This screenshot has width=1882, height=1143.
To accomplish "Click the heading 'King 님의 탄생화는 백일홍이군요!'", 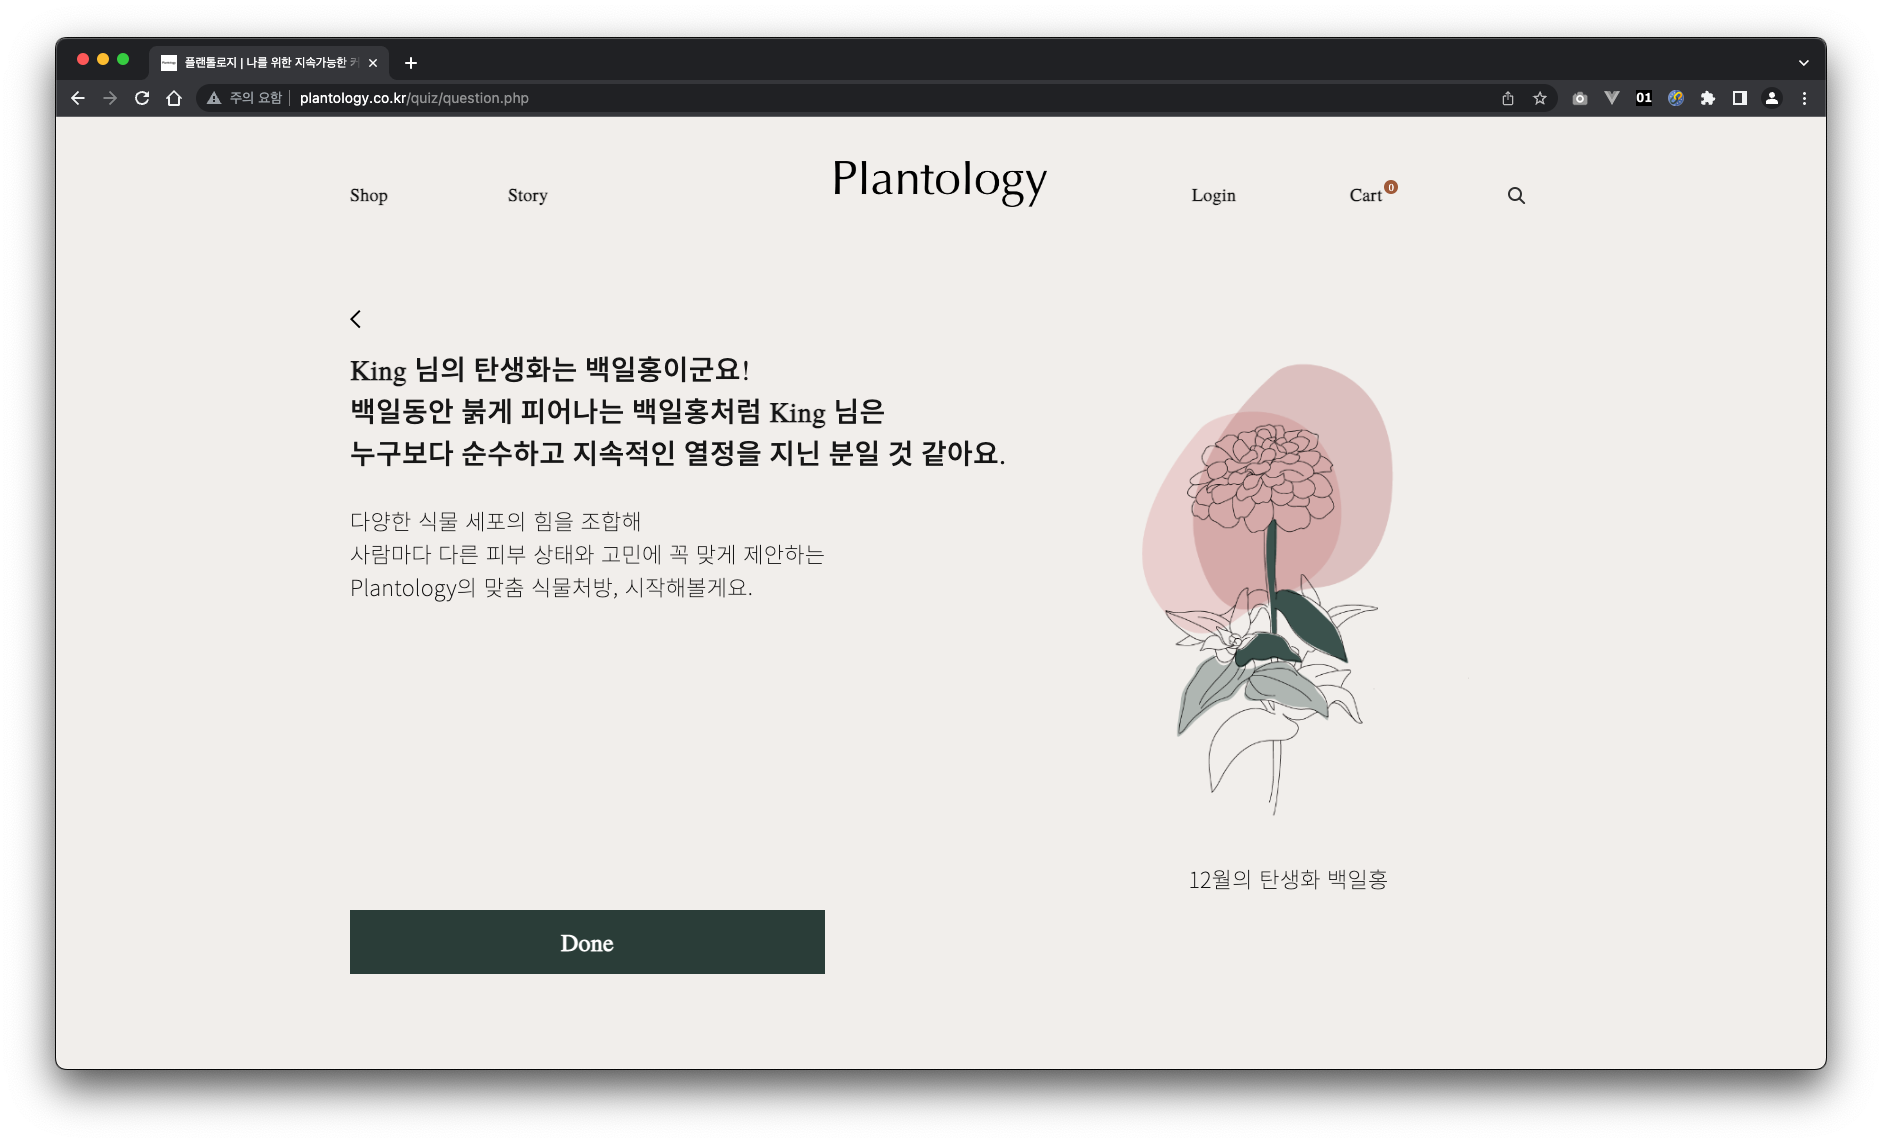I will (550, 370).
